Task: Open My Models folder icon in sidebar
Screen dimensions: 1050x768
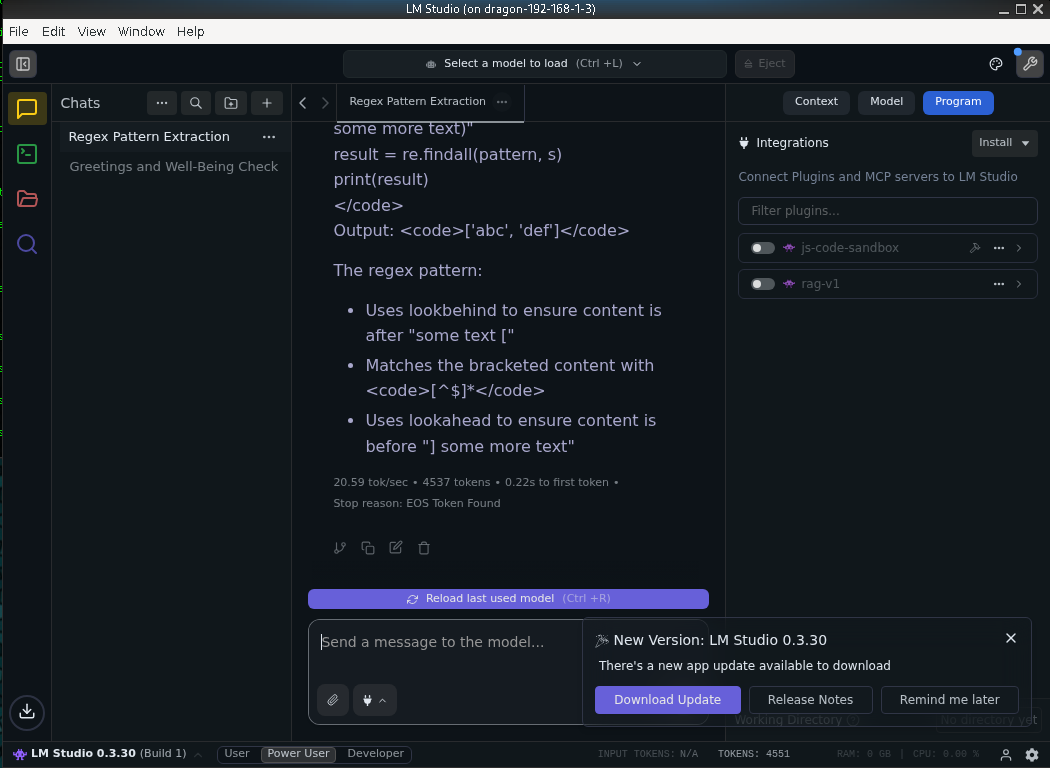Action: [x=27, y=199]
